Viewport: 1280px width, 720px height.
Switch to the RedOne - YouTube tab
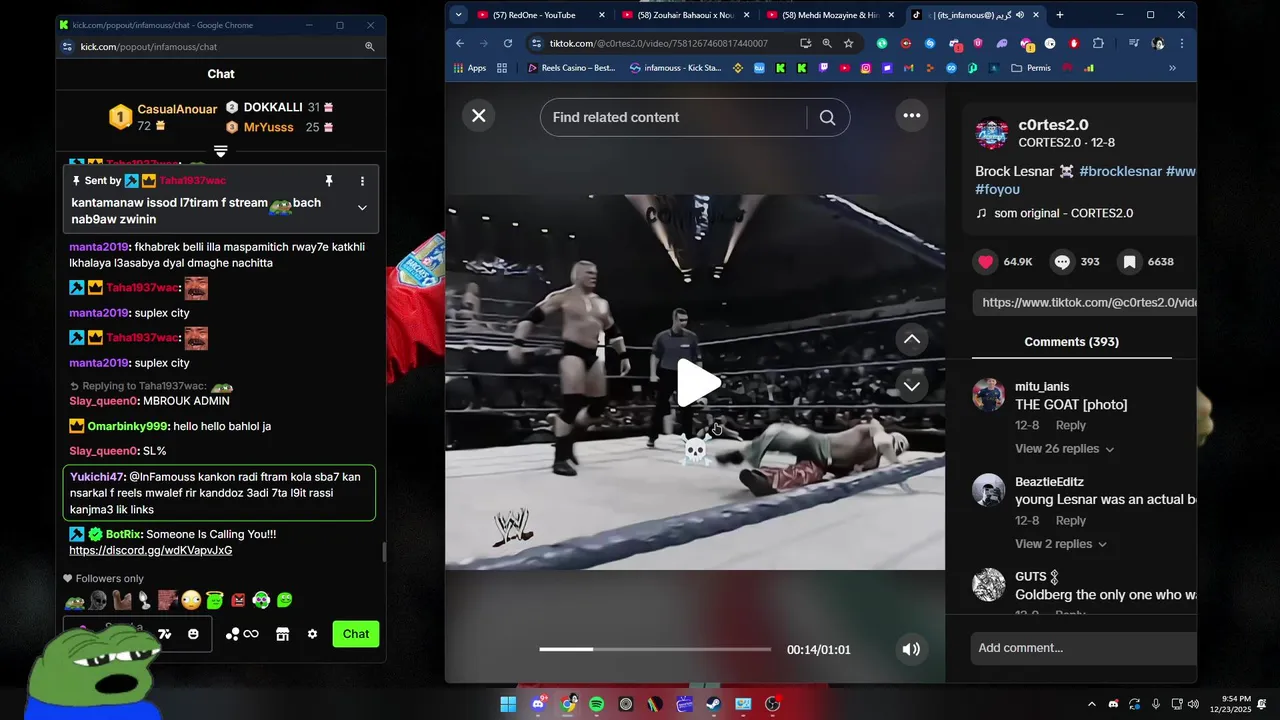tap(541, 15)
